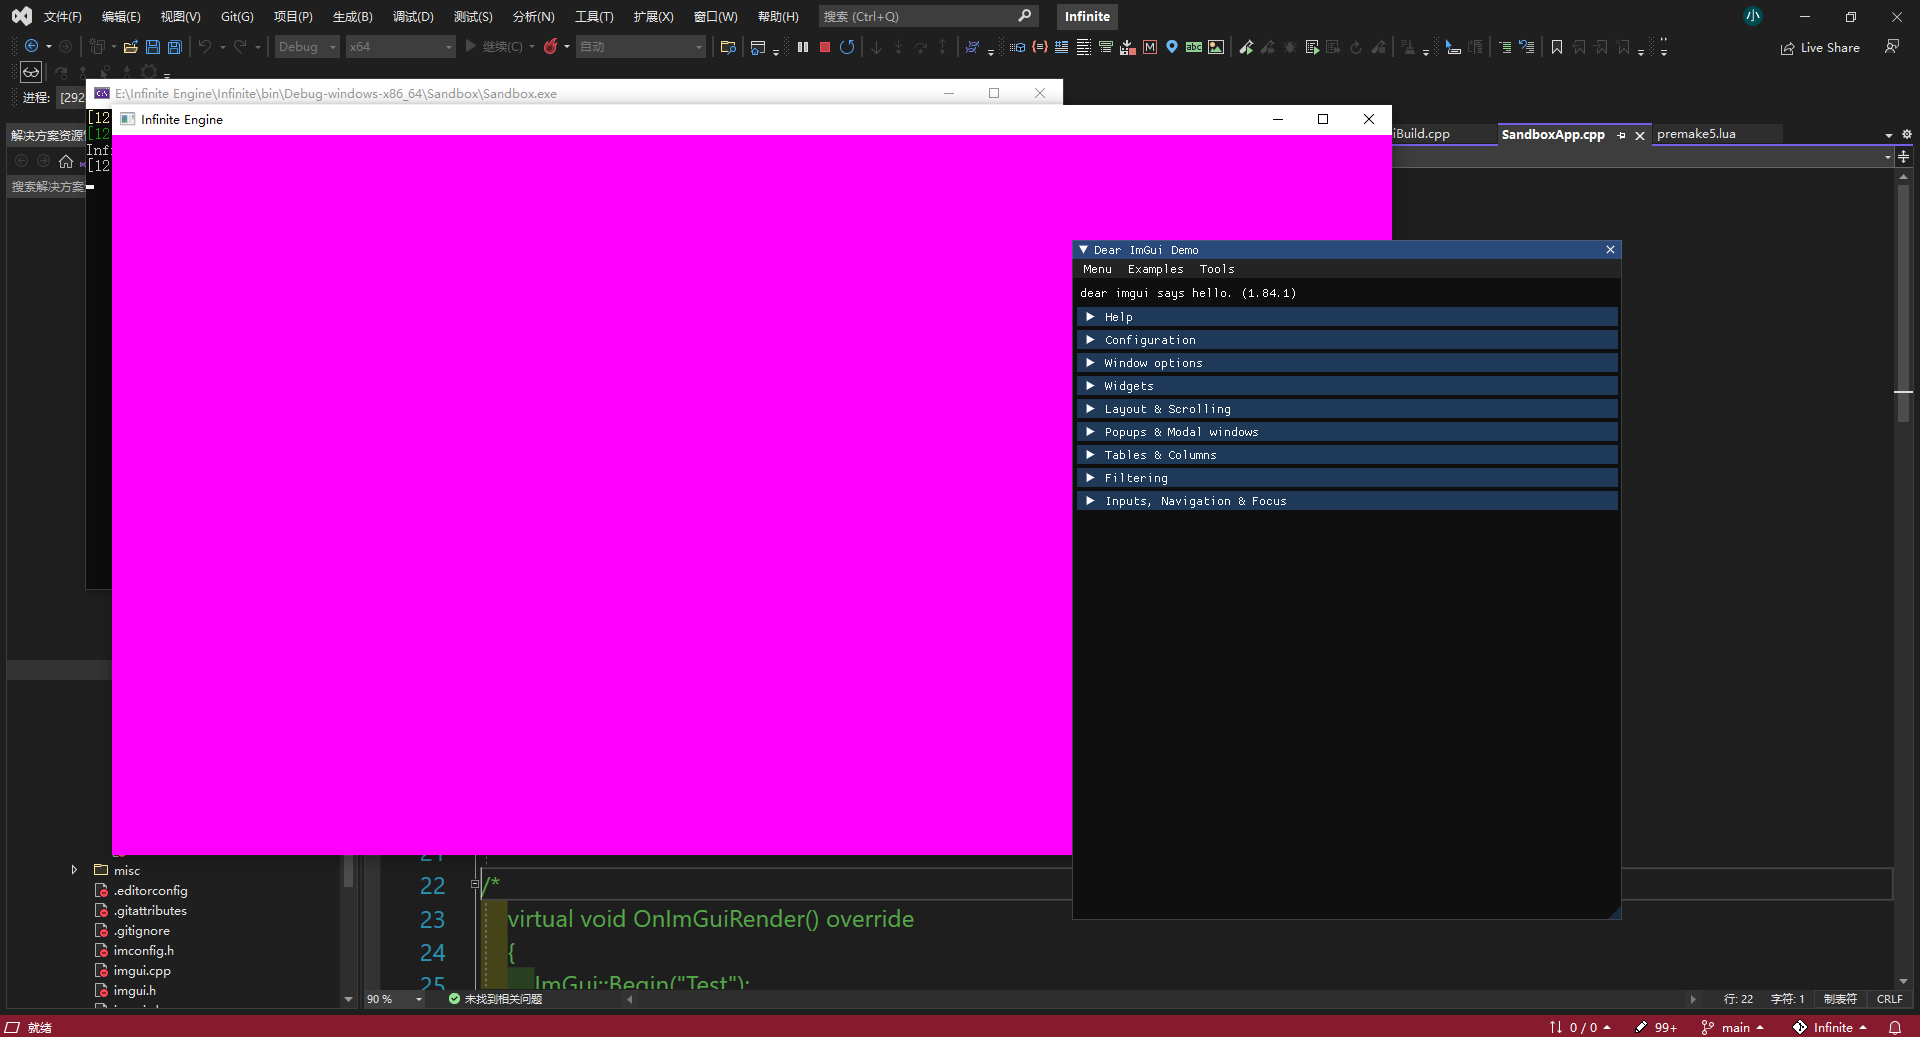Click the tab settings gear icon

tap(1906, 134)
